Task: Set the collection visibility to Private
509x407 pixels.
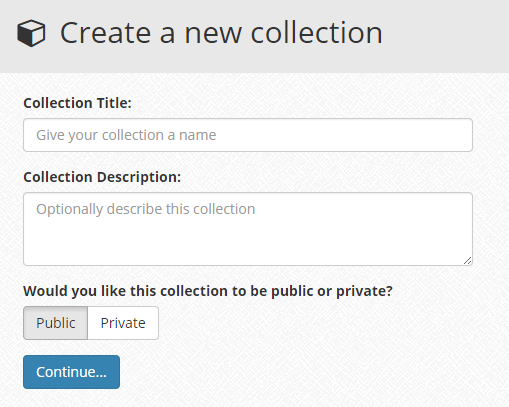Action: (x=123, y=323)
